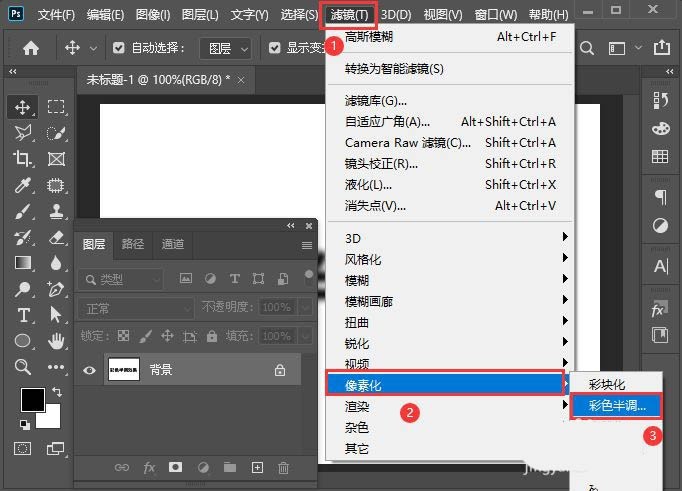Screen dimensions: 682x491
Task: Select the Quick Selection tool
Action: [x=56, y=133]
